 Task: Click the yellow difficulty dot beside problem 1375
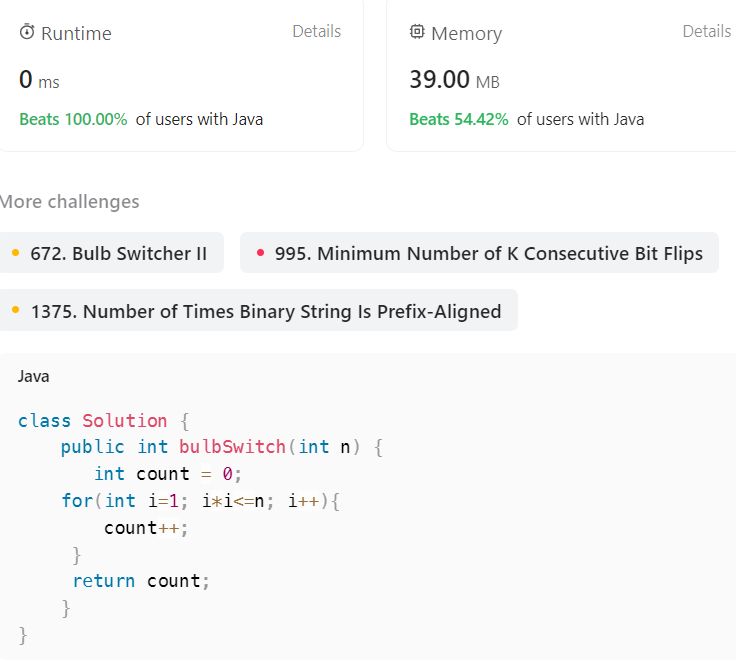[x=16, y=311]
